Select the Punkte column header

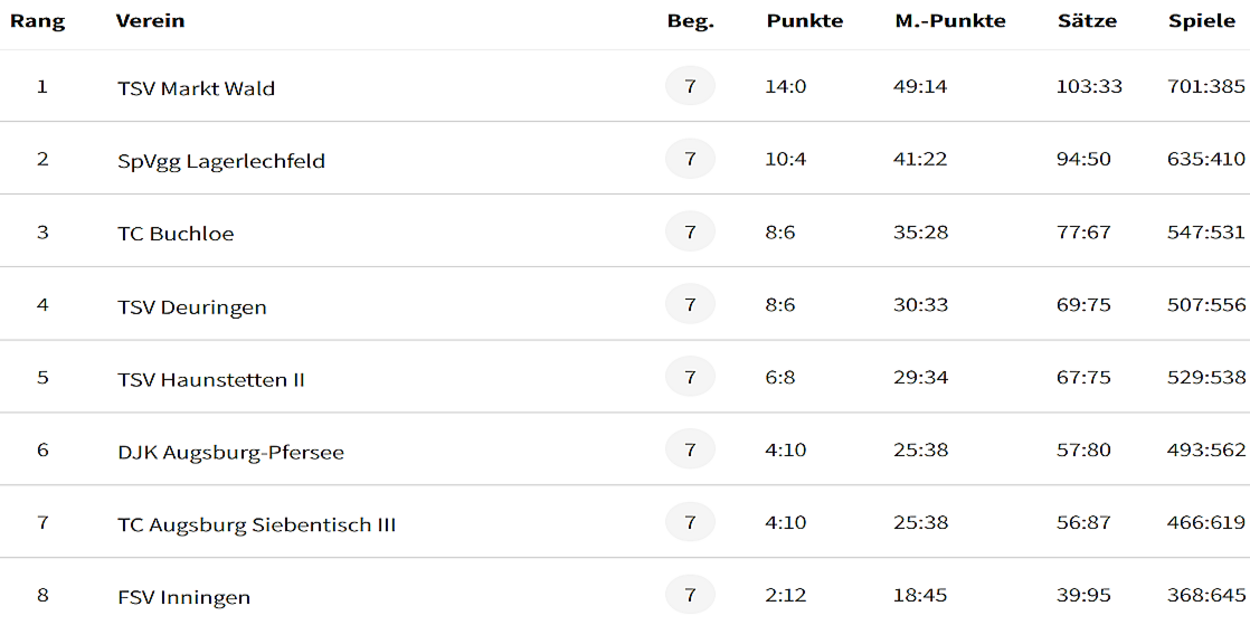(x=805, y=22)
